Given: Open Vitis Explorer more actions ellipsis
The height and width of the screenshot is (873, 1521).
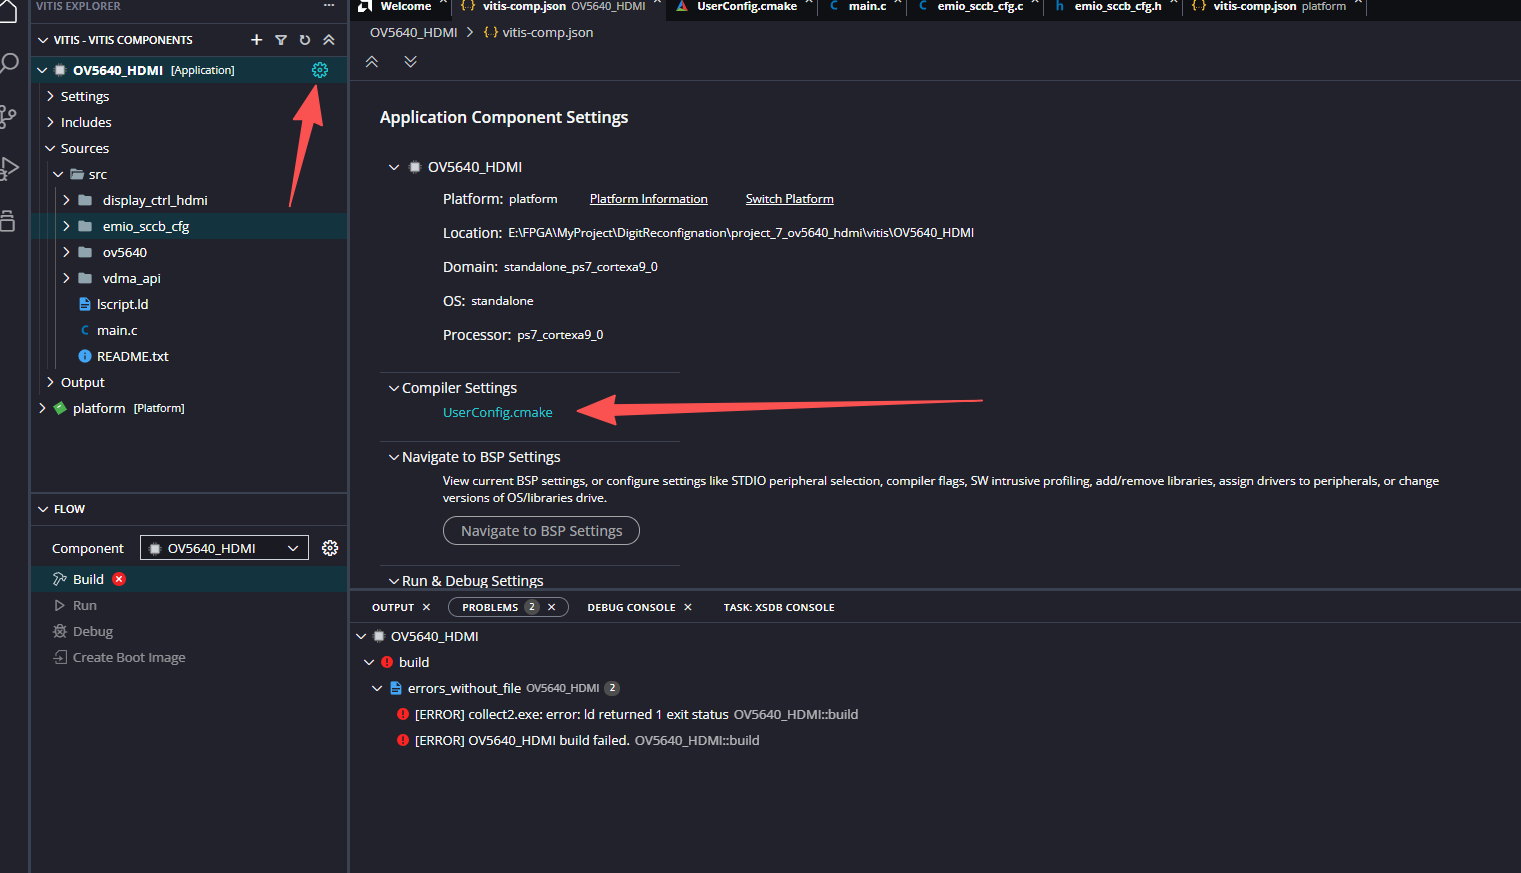Looking at the screenshot, I should pos(329,6).
